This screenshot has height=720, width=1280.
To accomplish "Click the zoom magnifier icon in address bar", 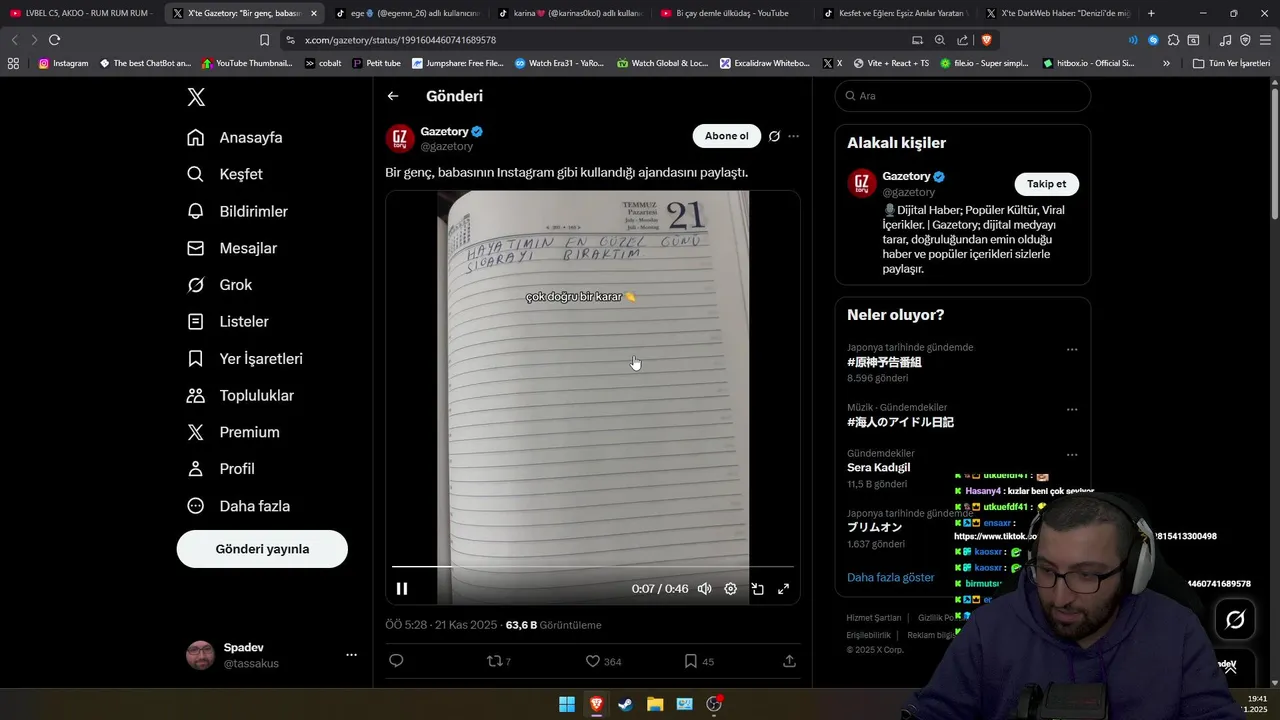I will click(940, 40).
